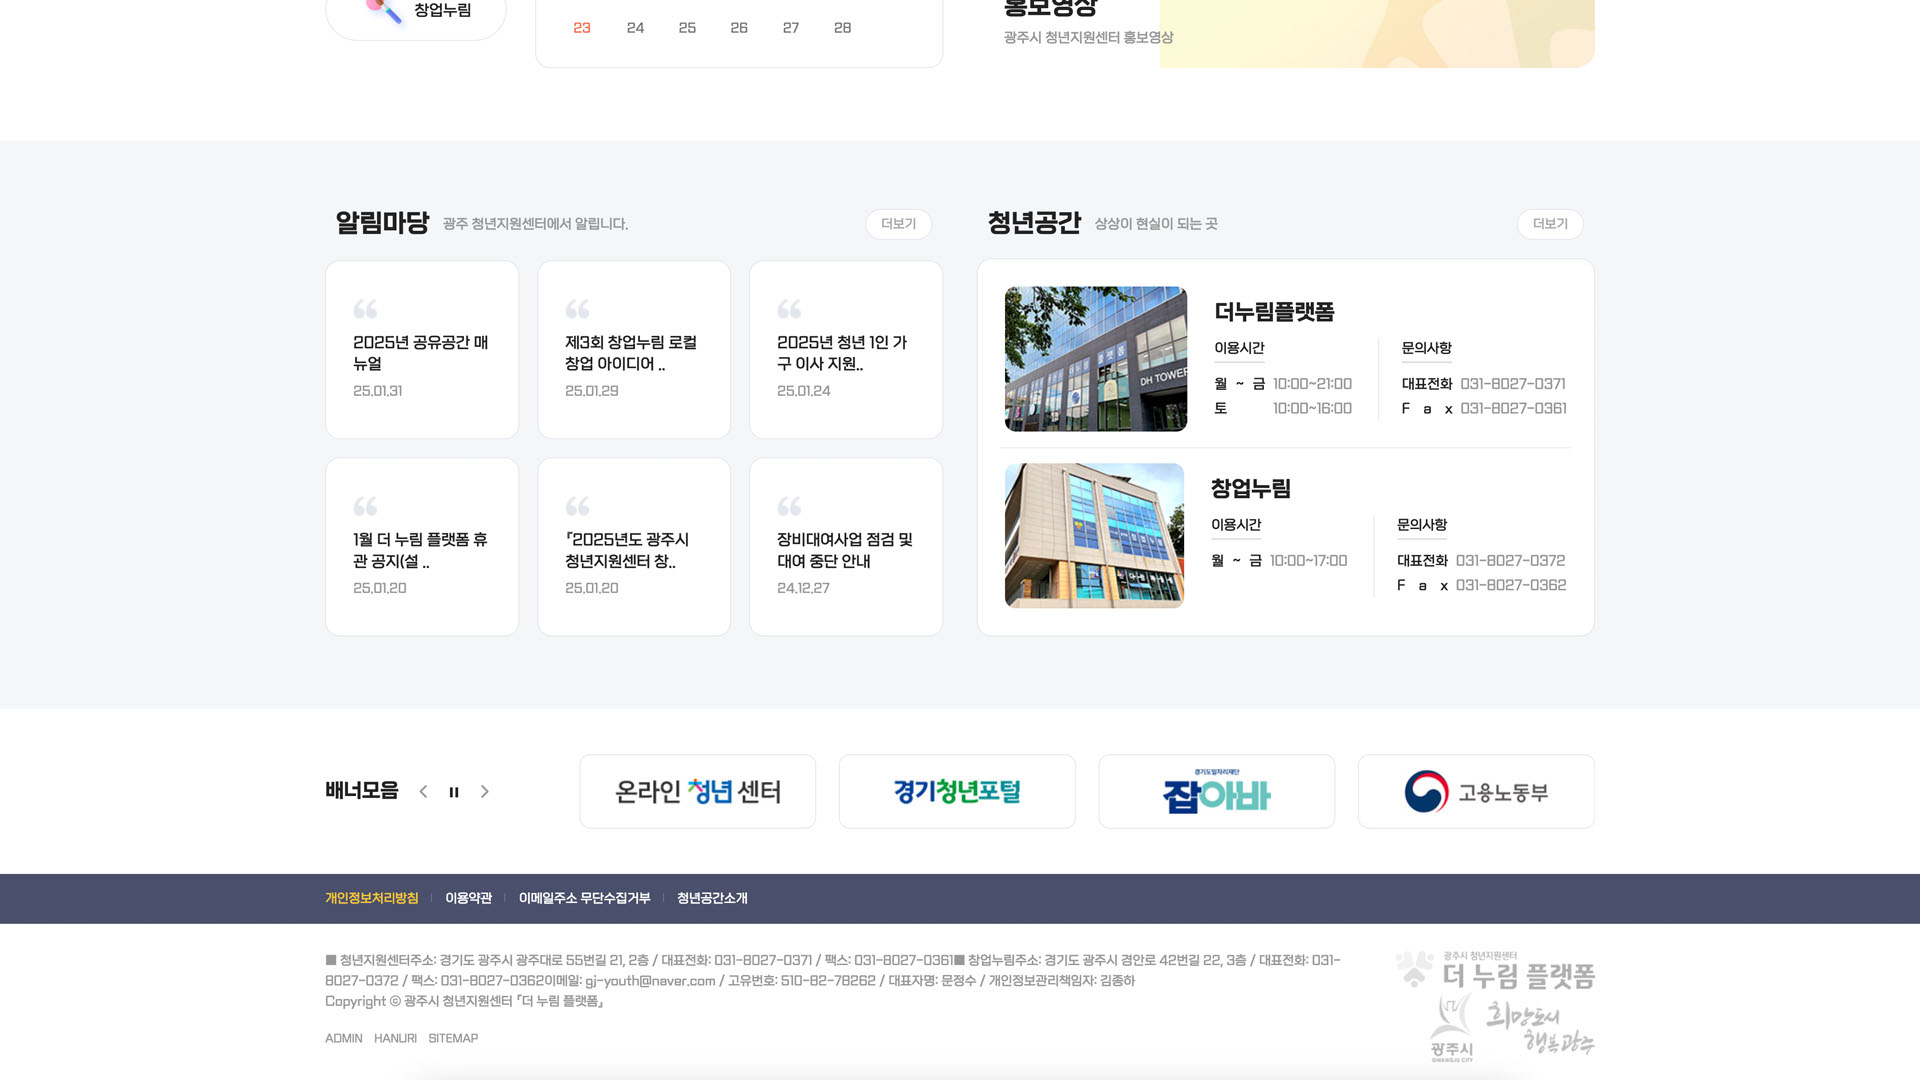This screenshot has width=1920, height=1080.
Task: Open 청년공간소개 footer link
Action: 712,898
